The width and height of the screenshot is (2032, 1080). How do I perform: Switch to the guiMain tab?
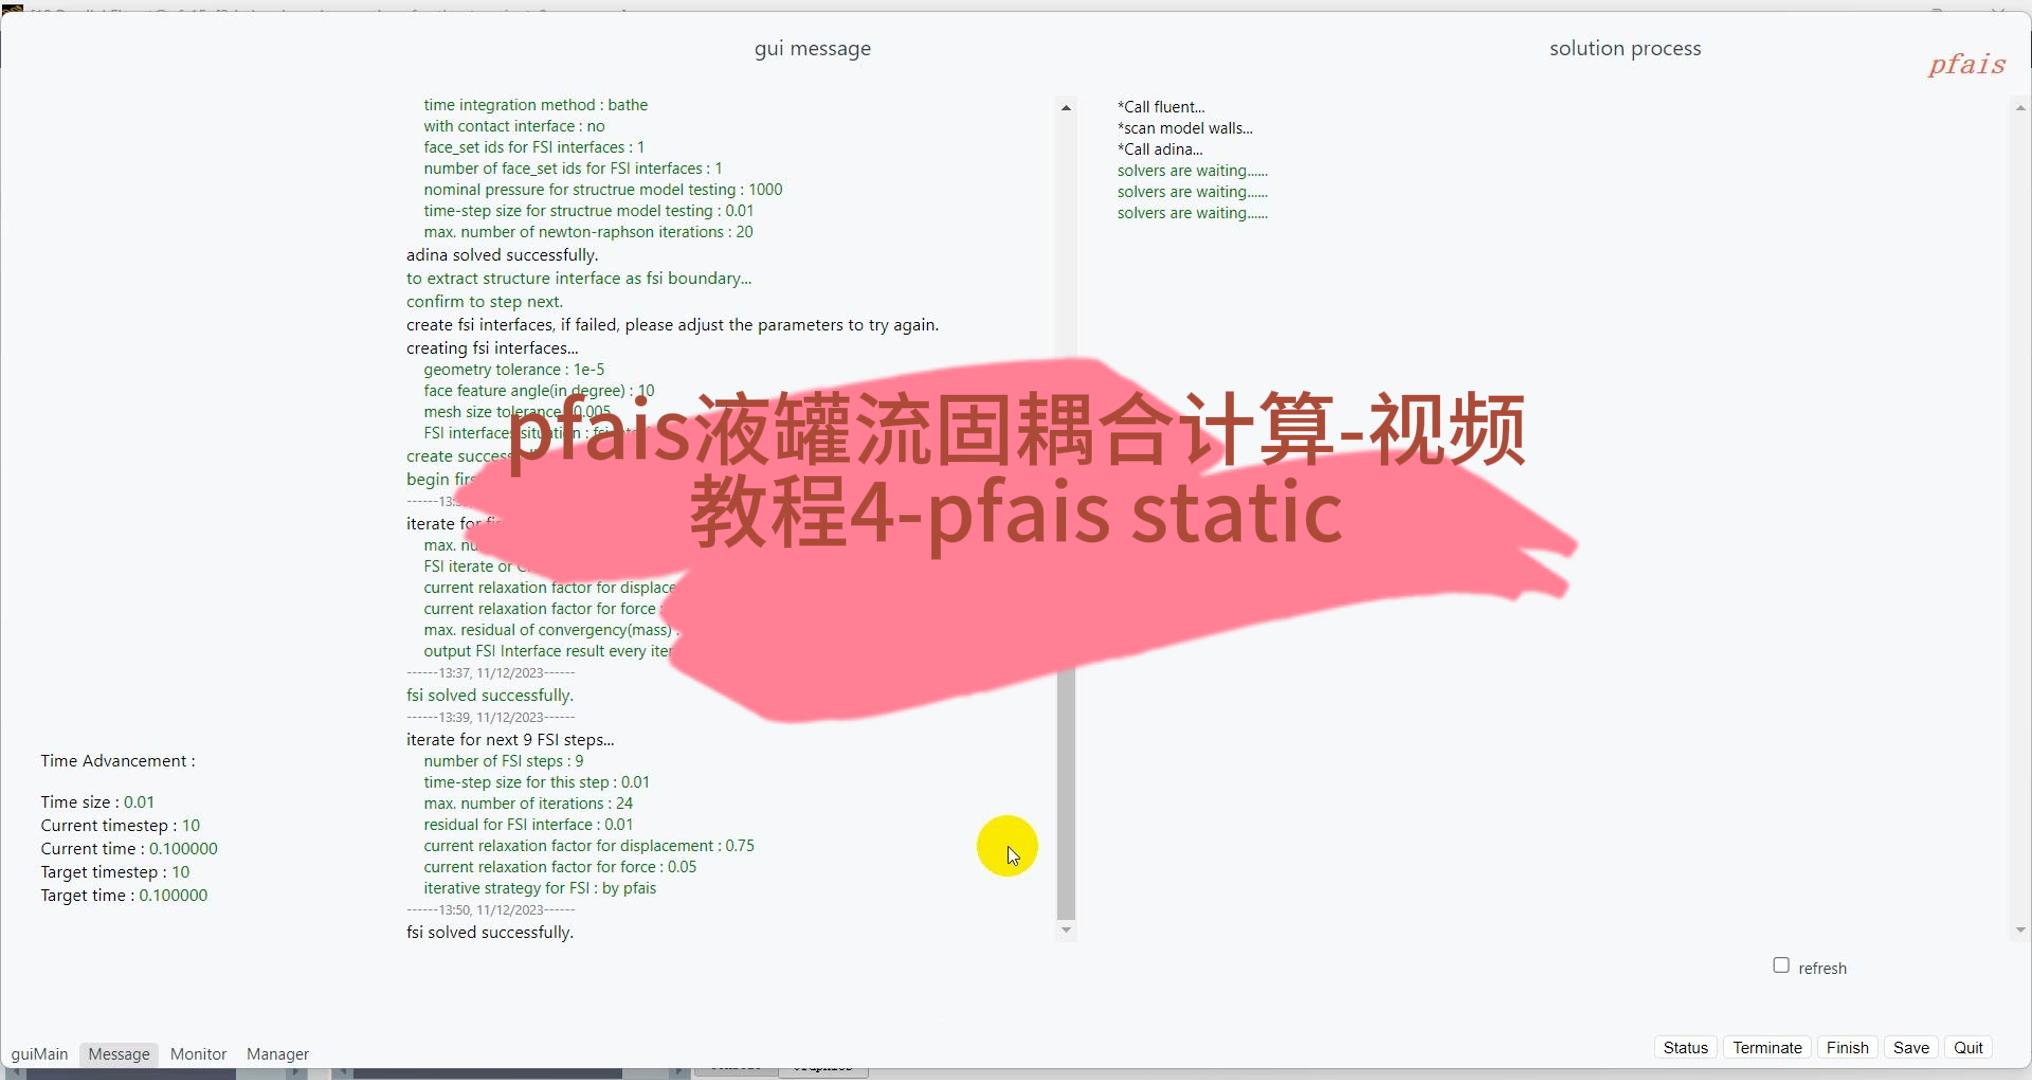click(x=39, y=1054)
